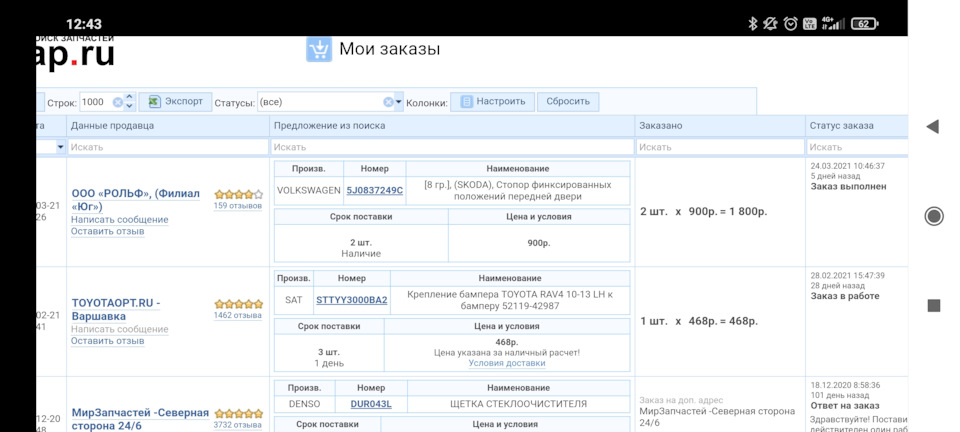Click the Экспорт button

[x=176, y=102]
